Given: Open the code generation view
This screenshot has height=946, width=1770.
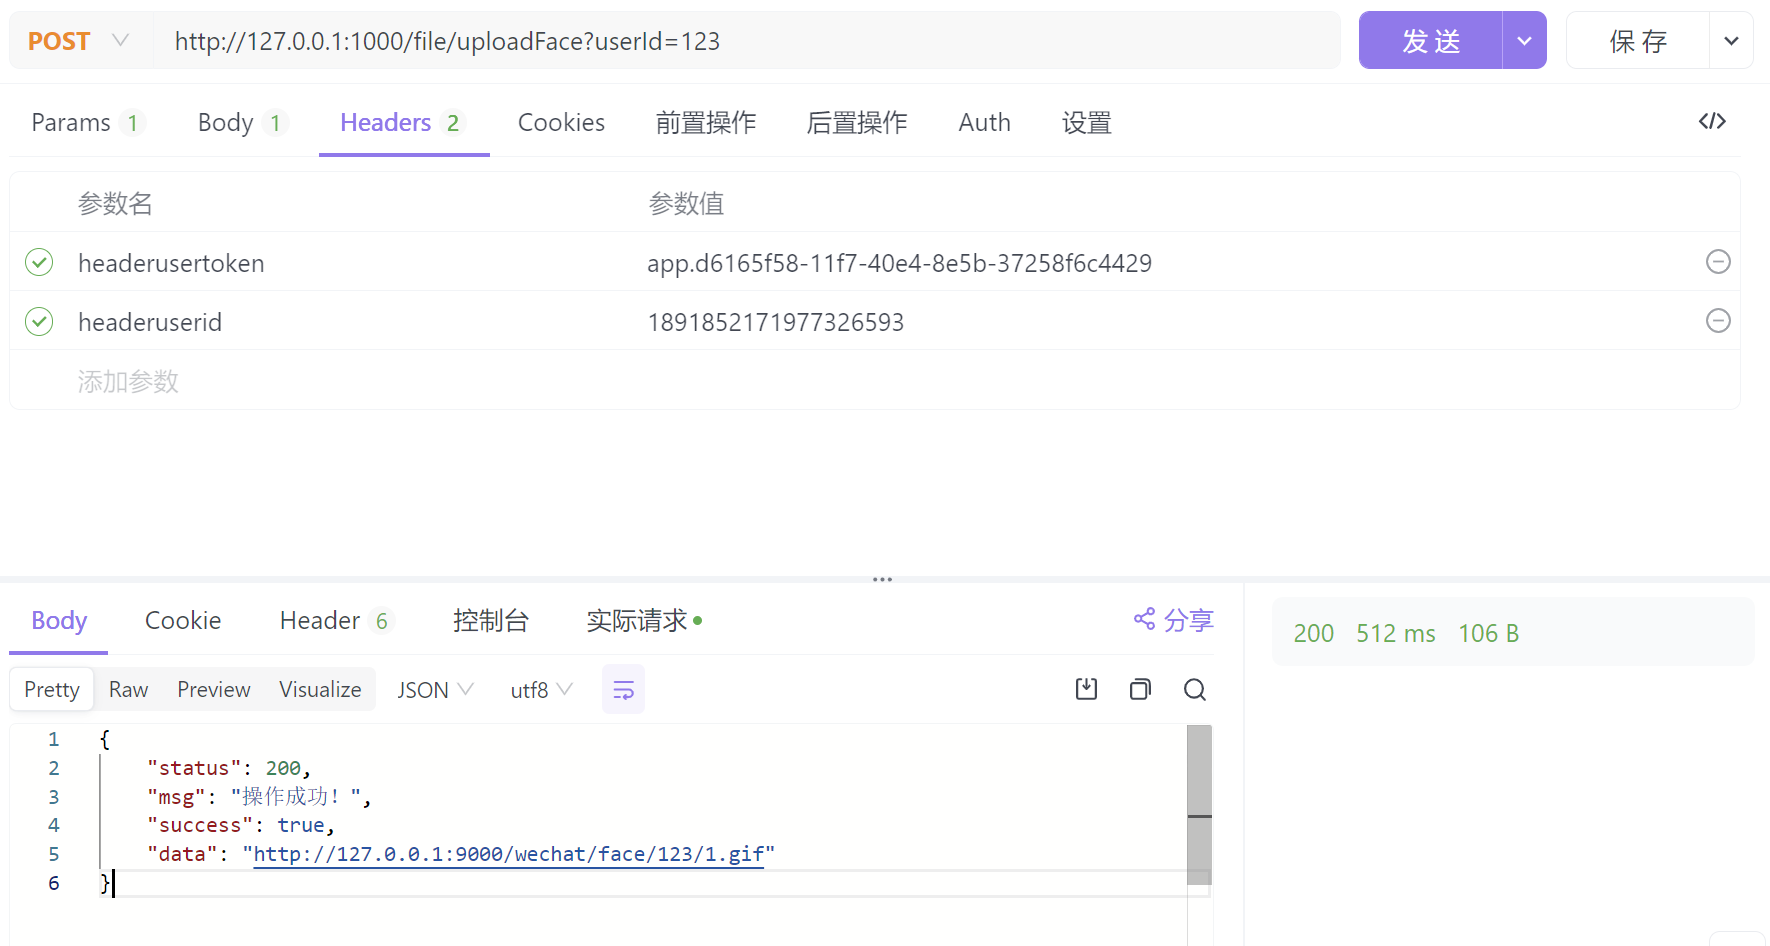Looking at the screenshot, I should point(1712,121).
